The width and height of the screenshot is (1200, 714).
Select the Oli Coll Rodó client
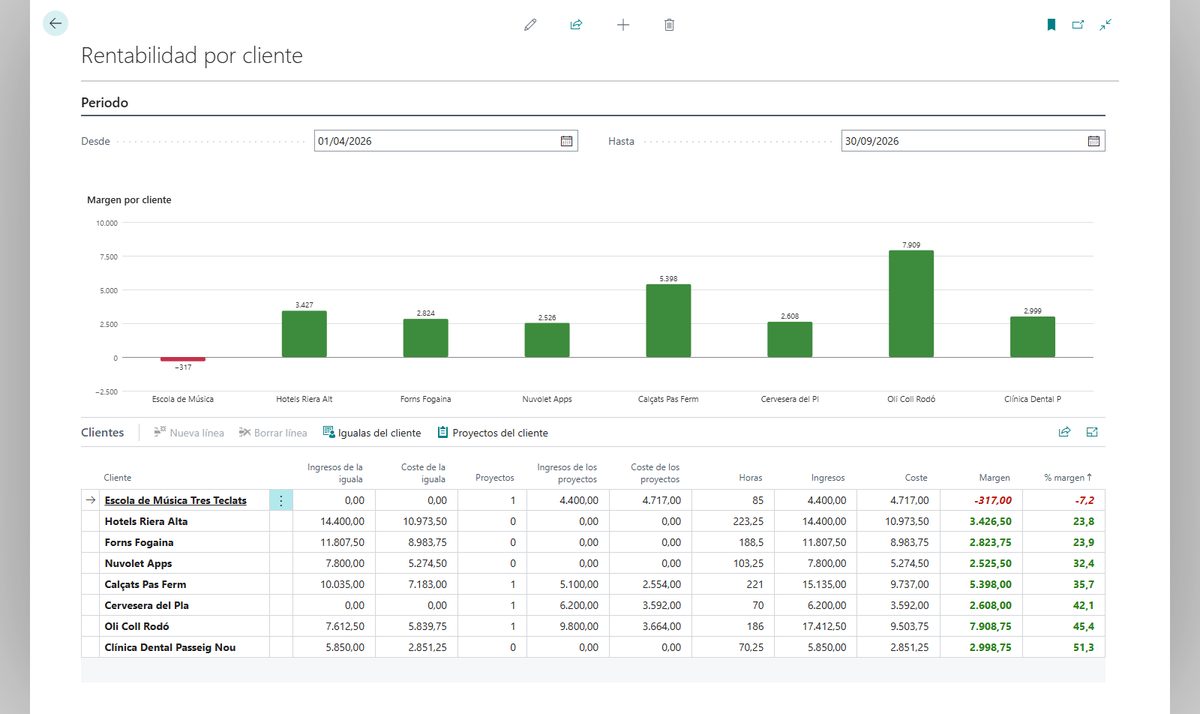pyautogui.click(x=137, y=626)
